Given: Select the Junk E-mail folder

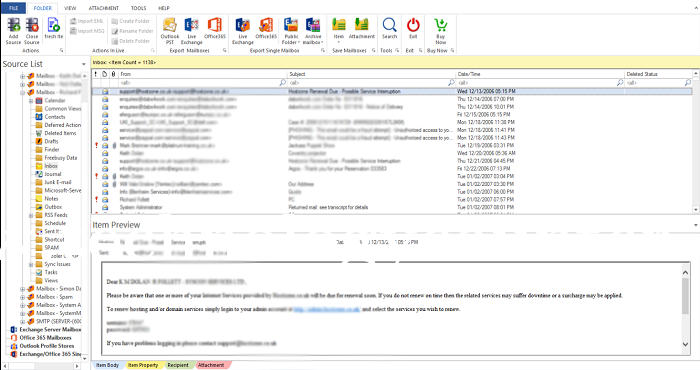Looking at the screenshot, I should point(58,182).
